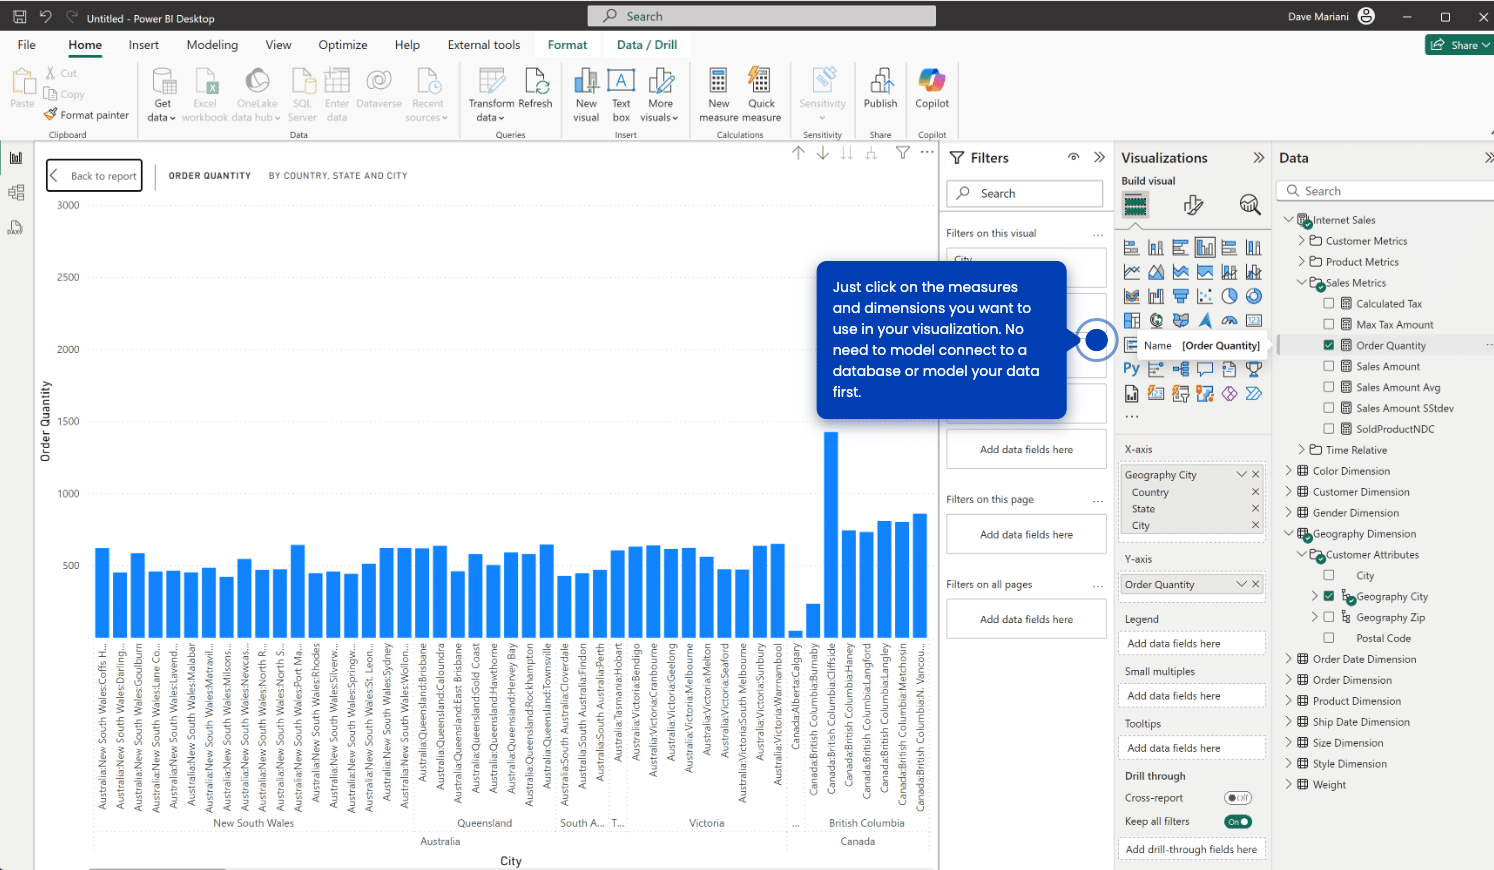Click the green Share button
The height and width of the screenshot is (870, 1494).
coord(1459,45)
